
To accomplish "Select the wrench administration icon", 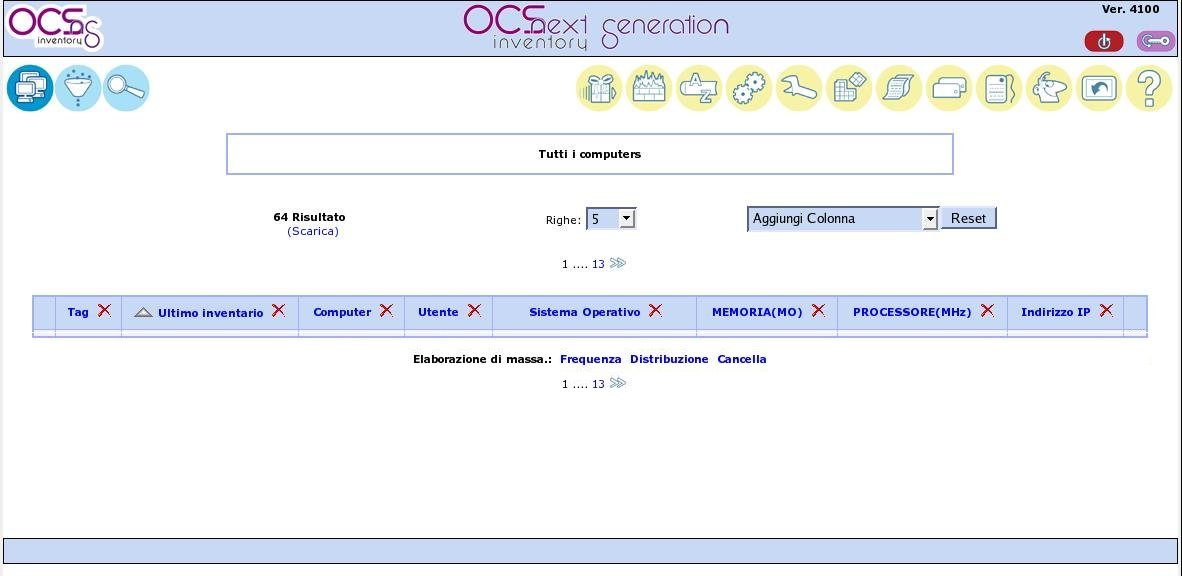I will pos(798,88).
